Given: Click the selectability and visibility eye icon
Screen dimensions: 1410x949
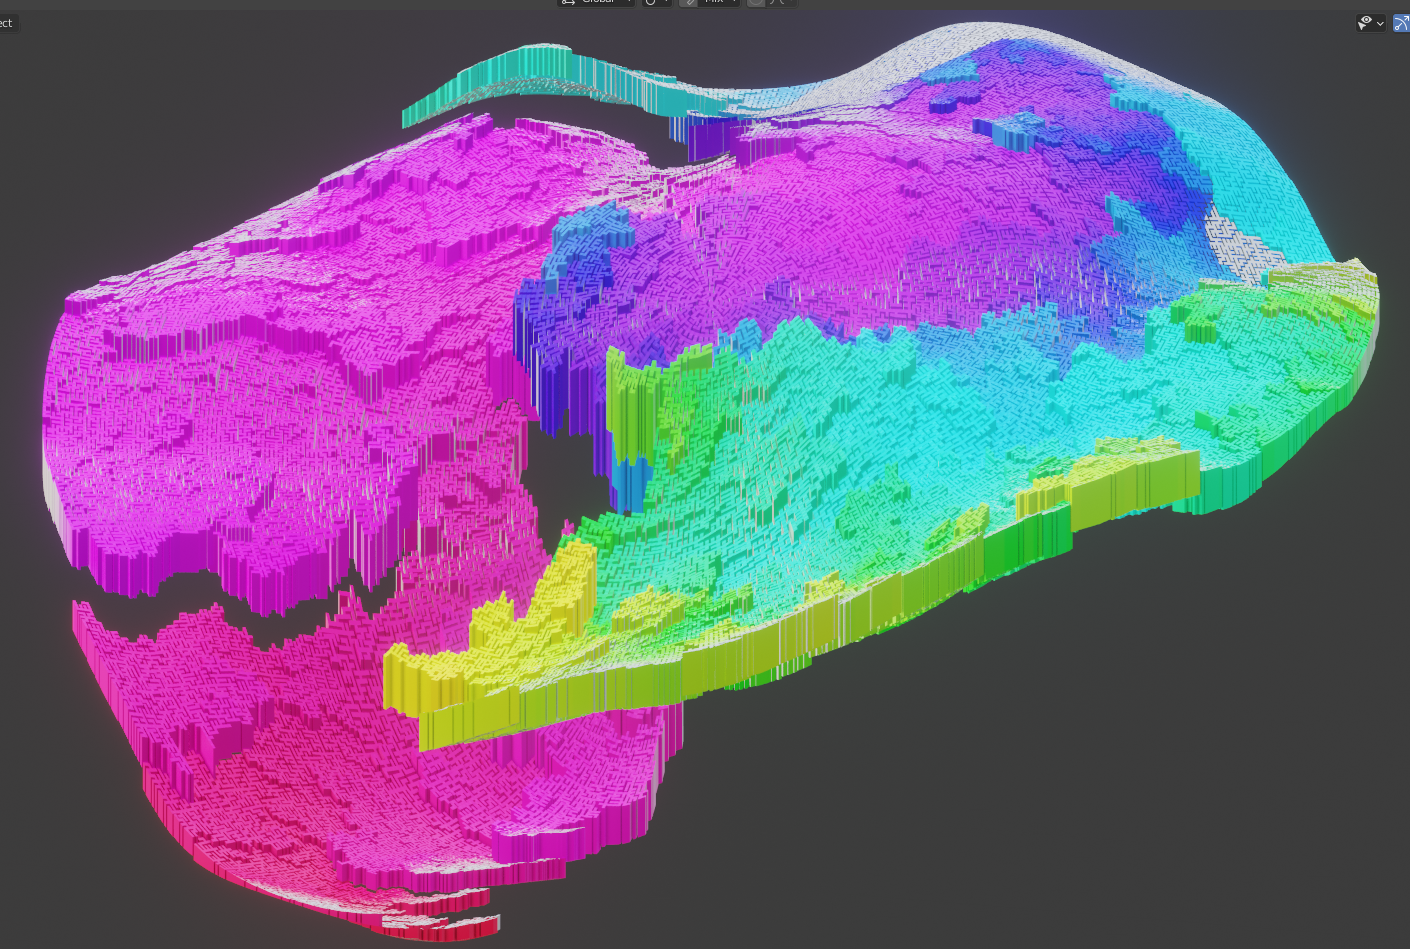Looking at the screenshot, I should point(1365,22).
